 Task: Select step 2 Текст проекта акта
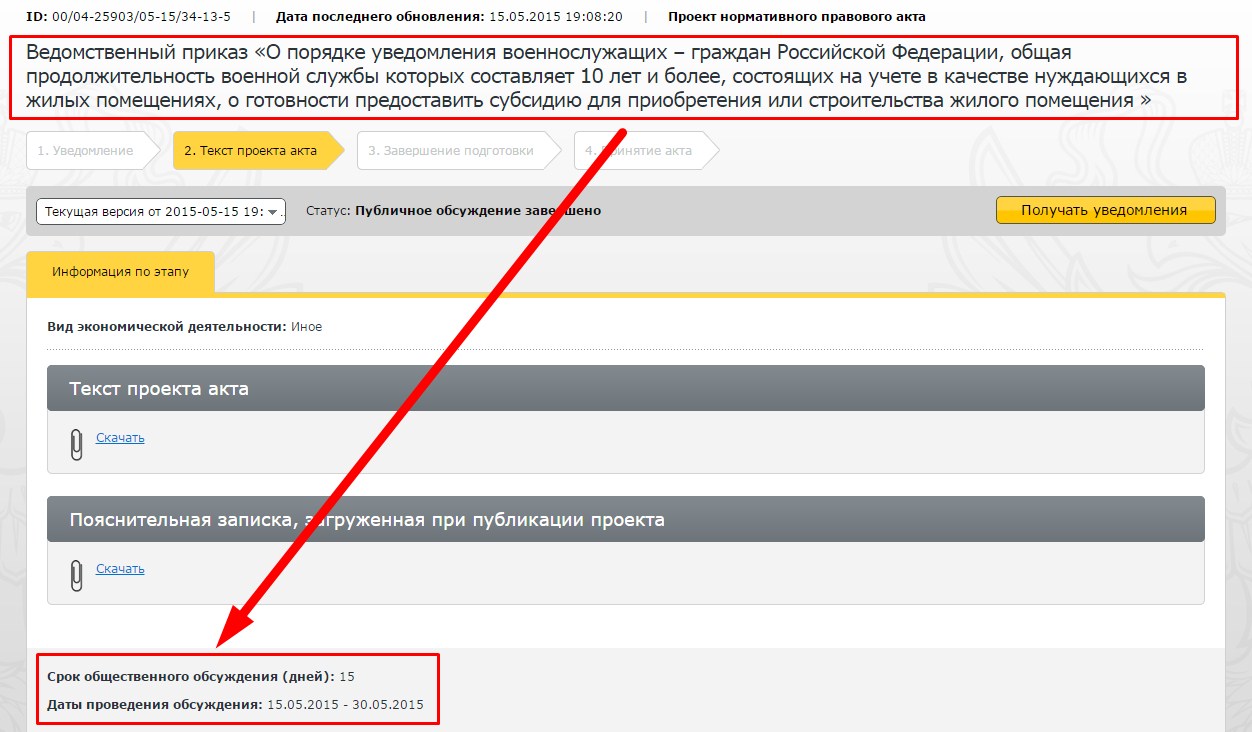point(251,151)
